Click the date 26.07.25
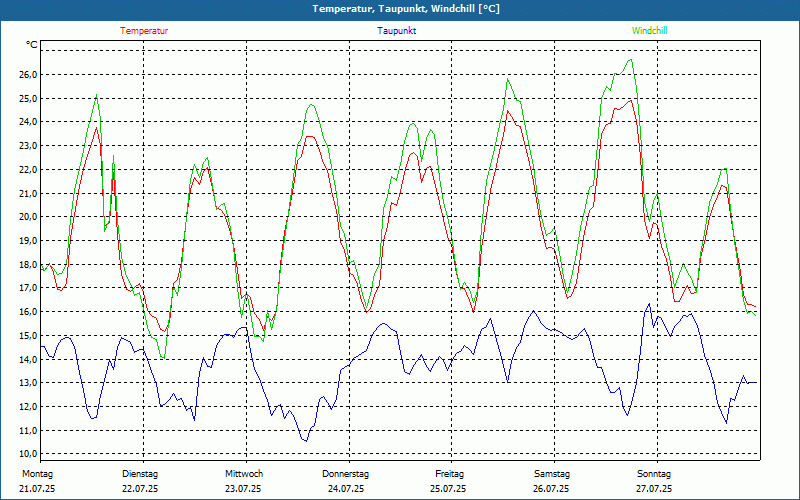The width and height of the screenshot is (800, 500). click(x=551, y=489)
